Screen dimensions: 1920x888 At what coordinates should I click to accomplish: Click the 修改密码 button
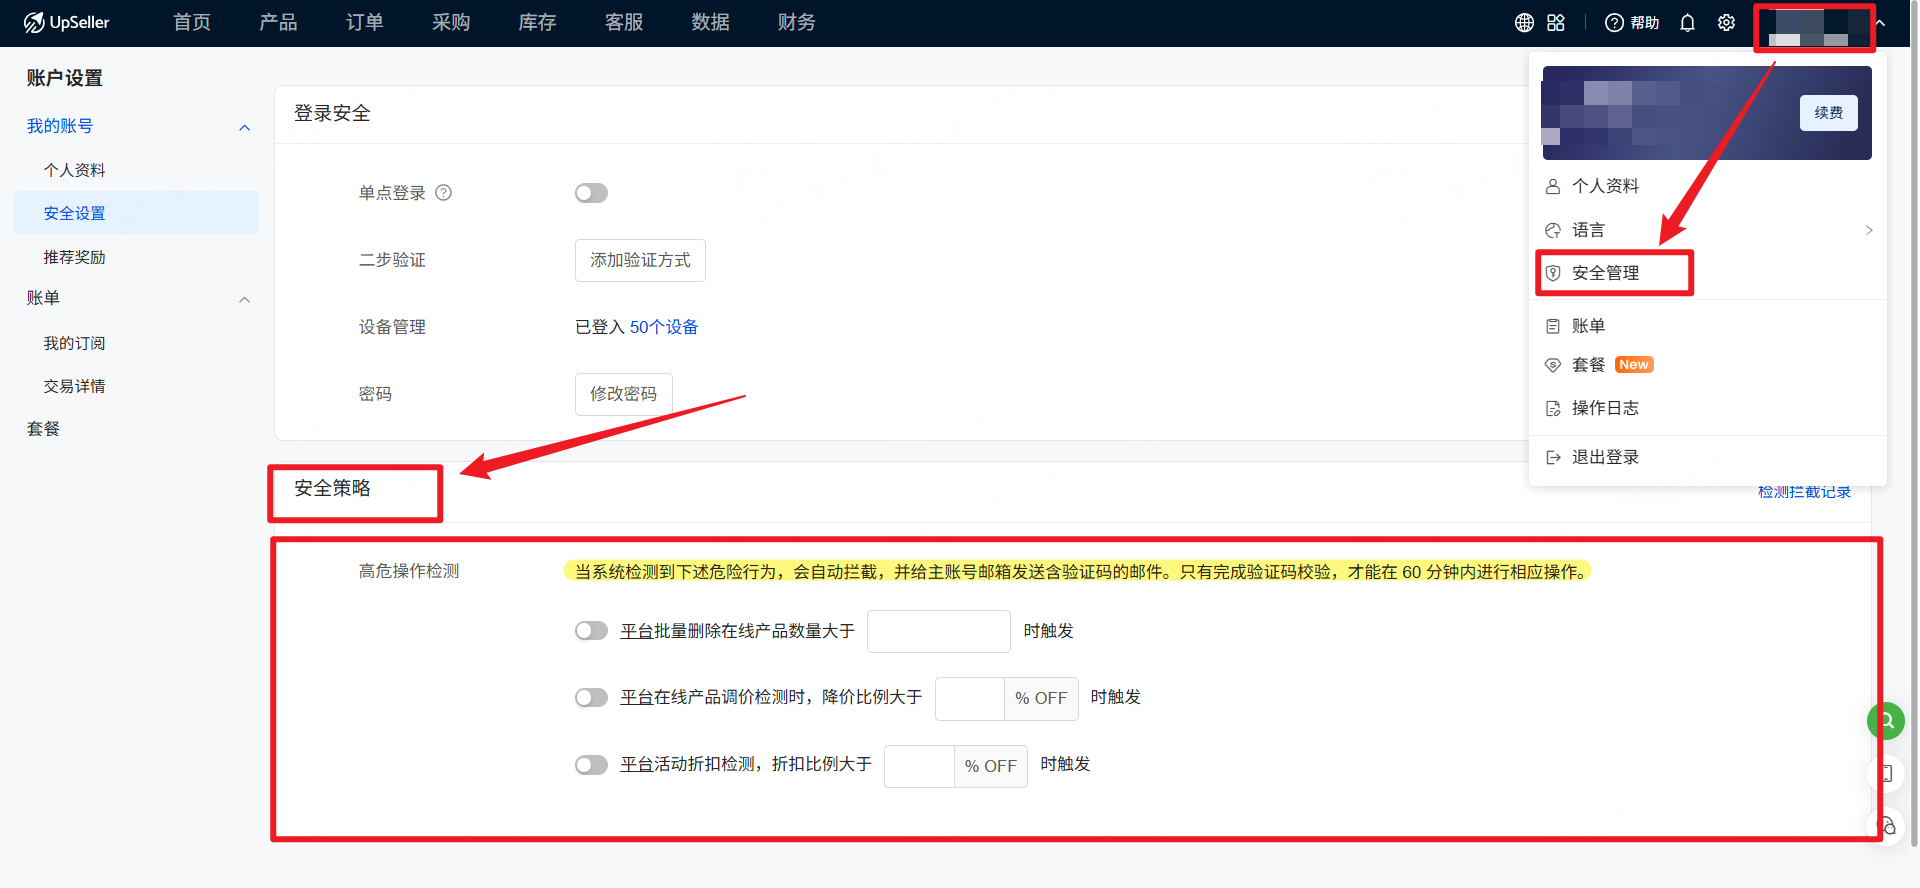tap(623, 394)
